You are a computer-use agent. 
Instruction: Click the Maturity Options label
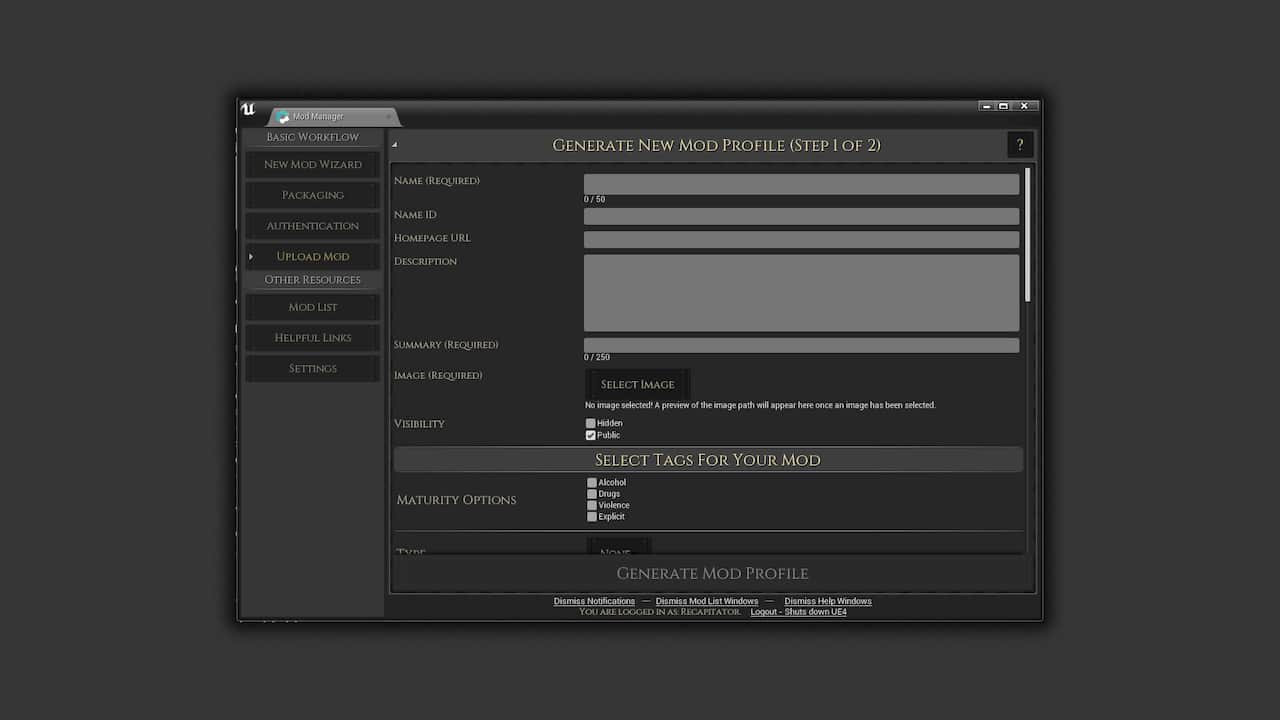click(456, 500)
